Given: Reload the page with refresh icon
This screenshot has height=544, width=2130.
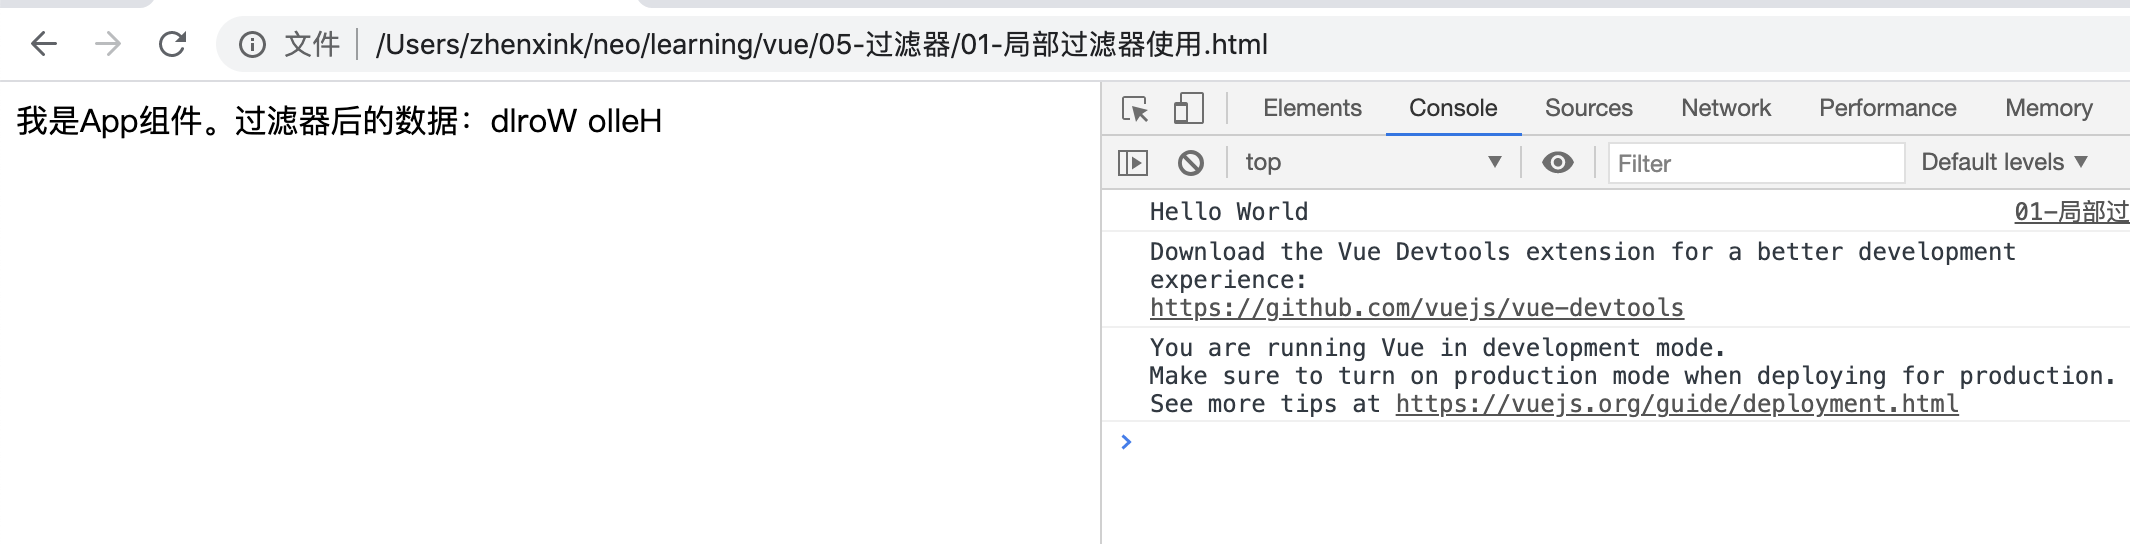Looking at the screenshot, I should point(173,44).
